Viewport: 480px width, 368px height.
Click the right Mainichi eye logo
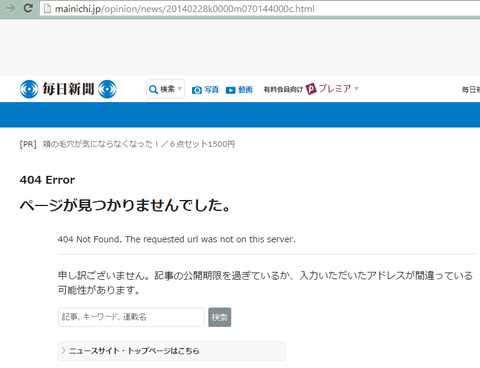[x=107, y=89]
